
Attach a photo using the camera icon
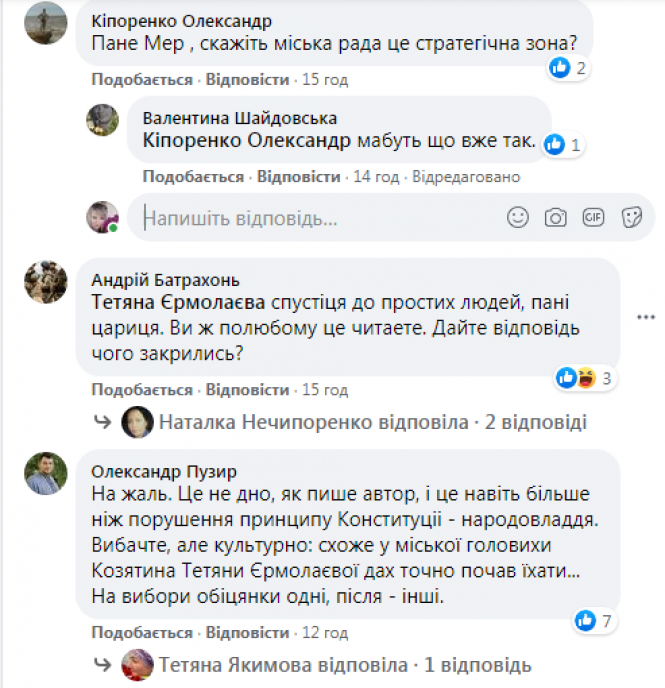pos(556,216)
